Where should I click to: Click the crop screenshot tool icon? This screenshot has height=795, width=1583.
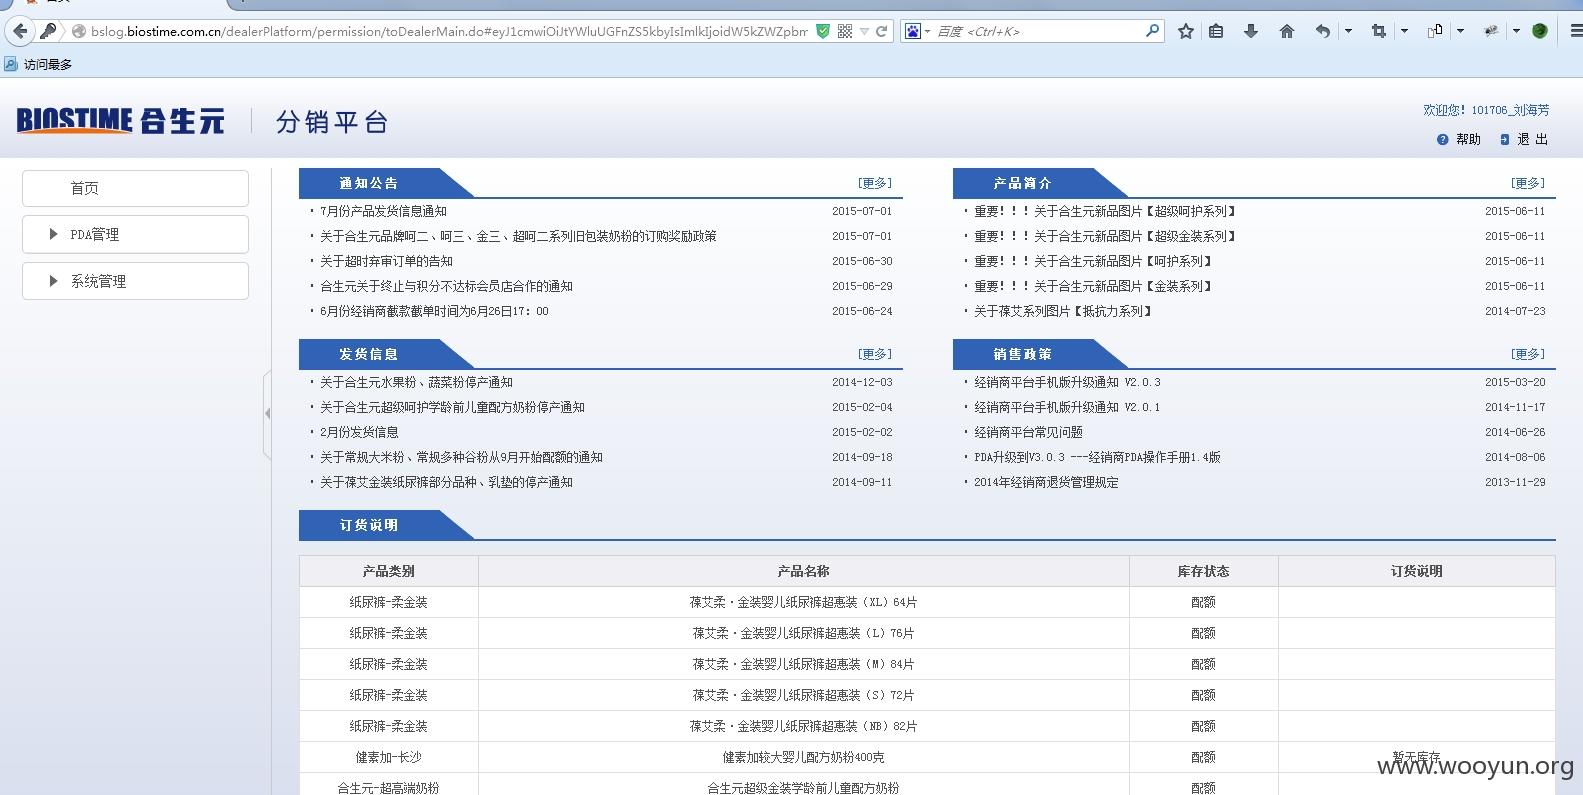click(x=1379, y=31)
